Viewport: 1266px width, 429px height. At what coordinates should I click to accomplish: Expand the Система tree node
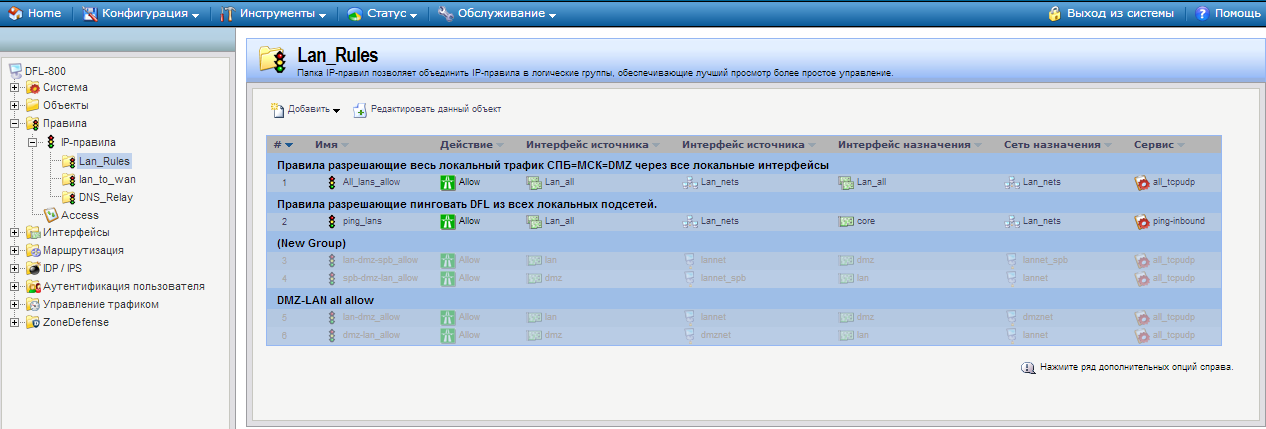[x=15, y=88]
